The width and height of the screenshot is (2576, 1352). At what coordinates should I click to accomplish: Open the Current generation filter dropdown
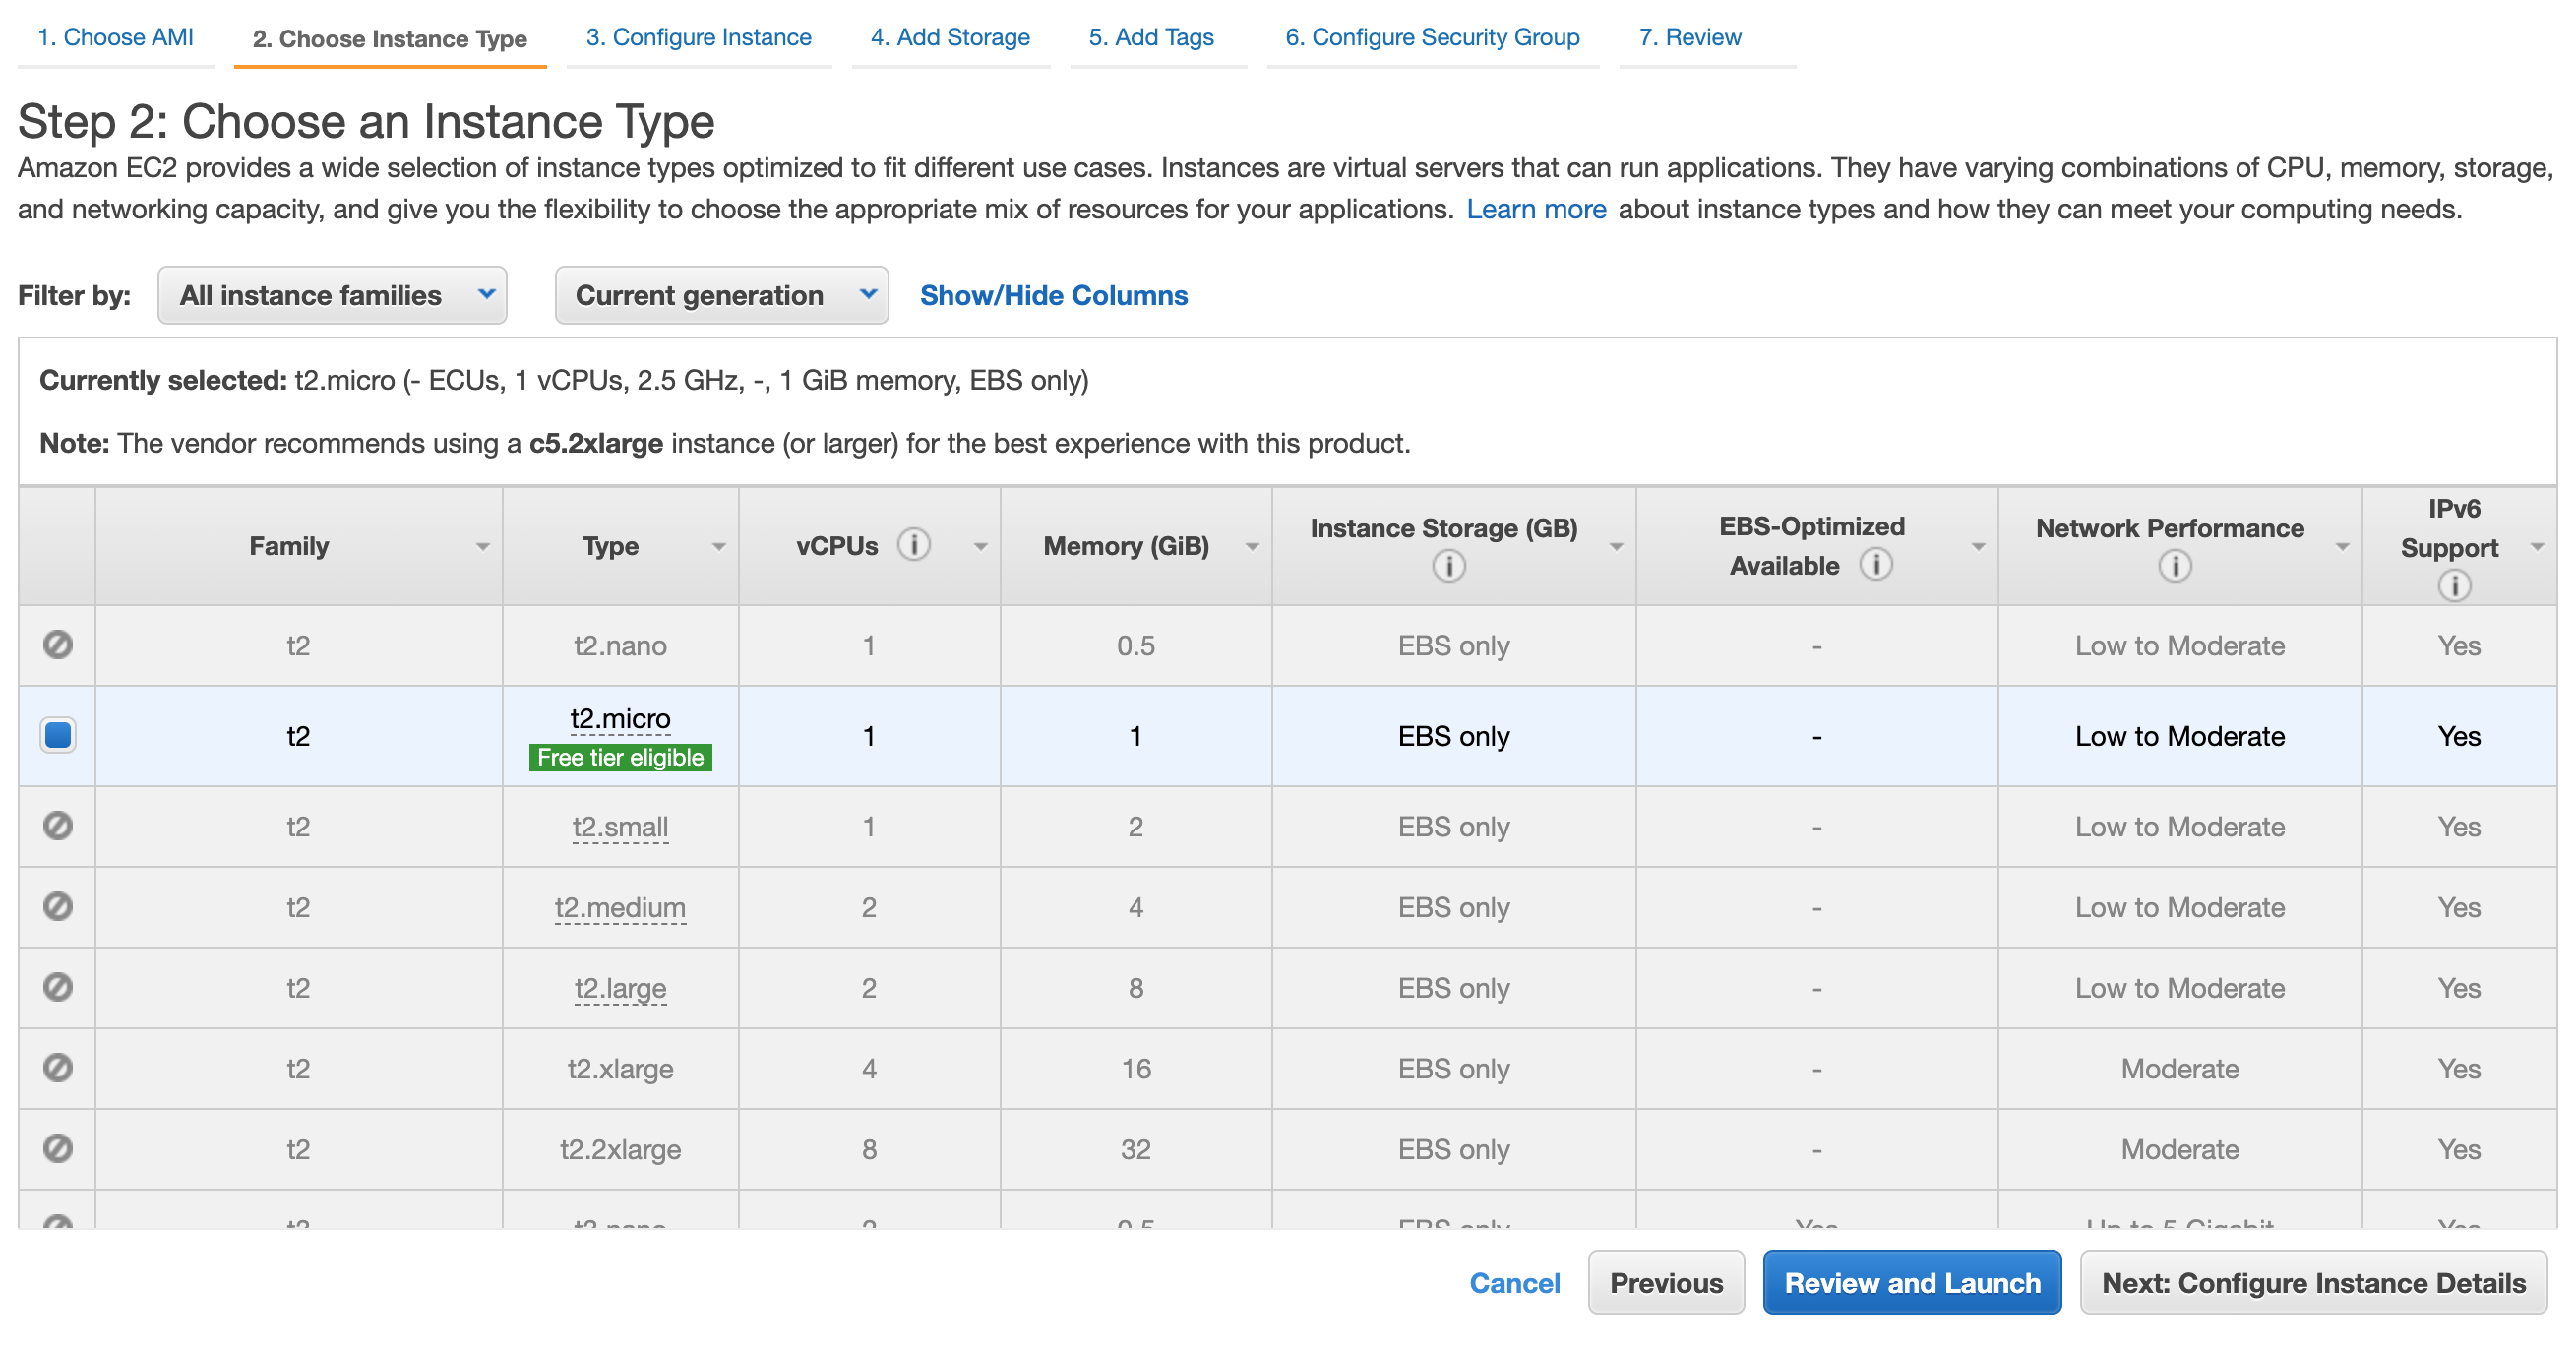click(722, 295)
